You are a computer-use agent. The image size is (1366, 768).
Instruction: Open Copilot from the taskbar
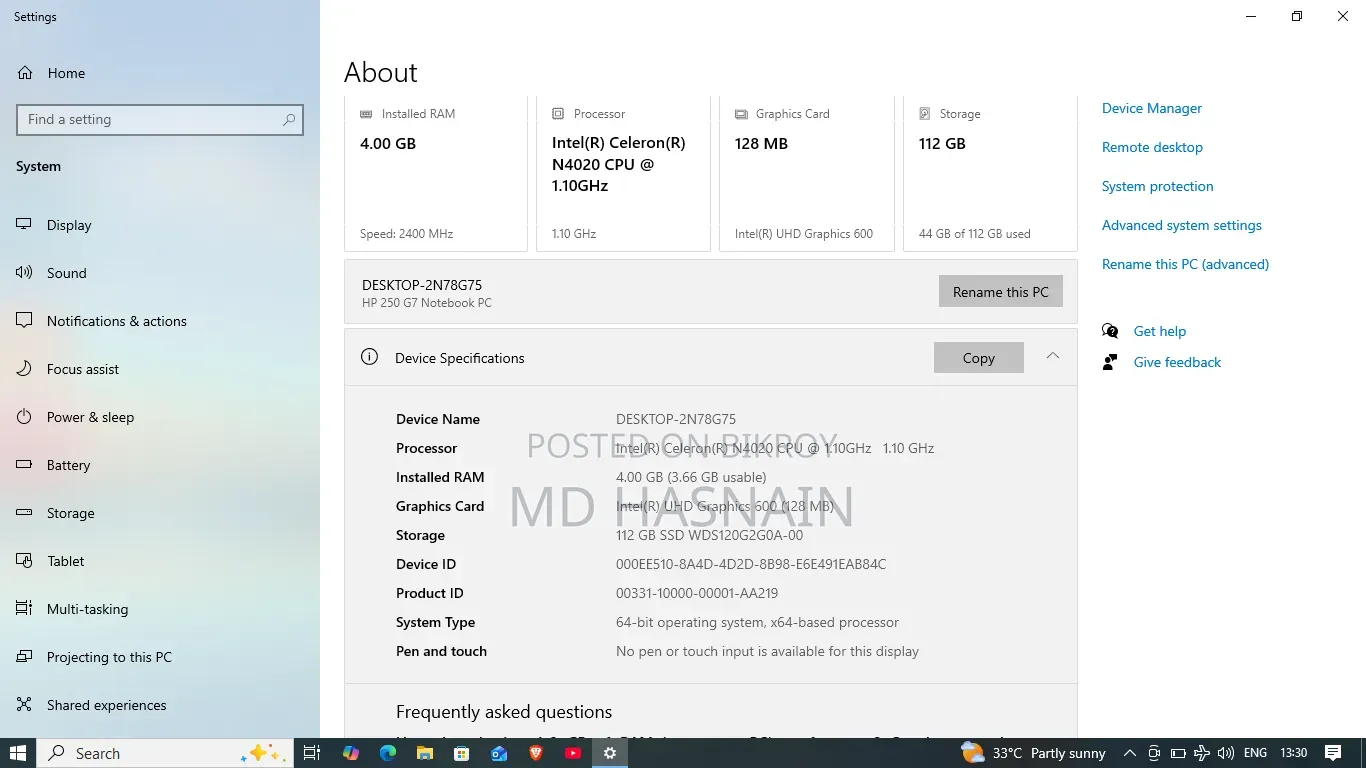pos(350,753)
